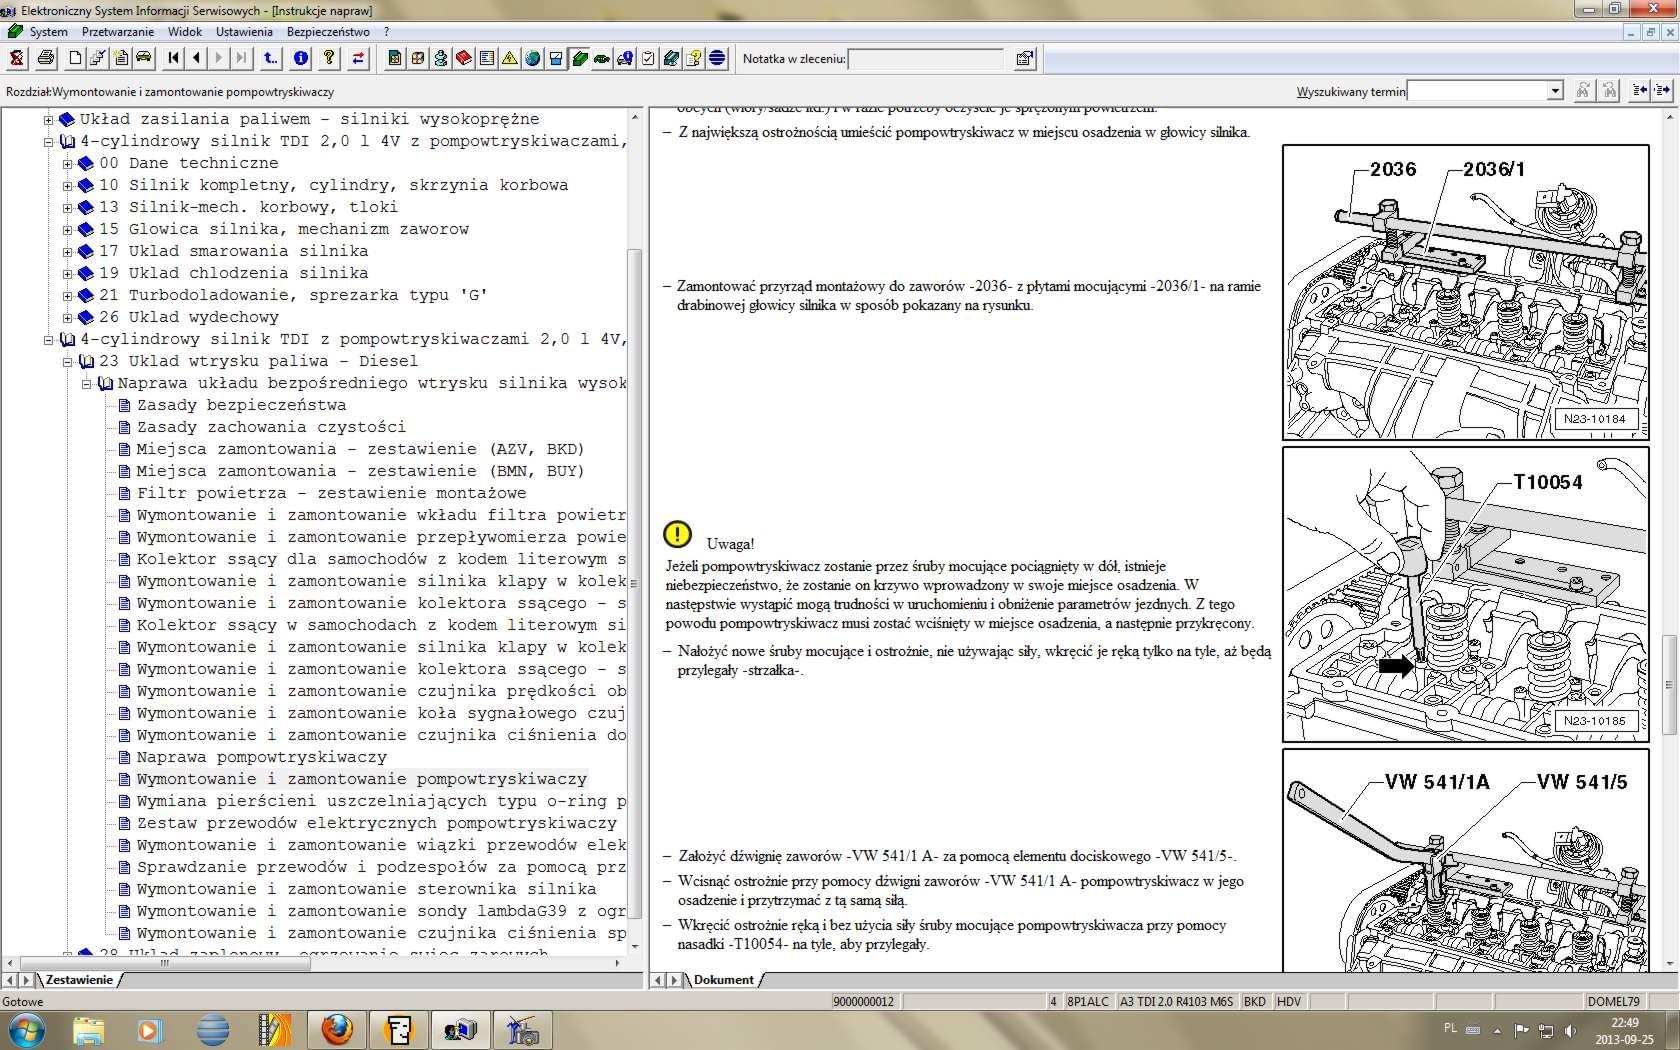Click the blue striped globe toolbar icon

click(x=717, y=58)
